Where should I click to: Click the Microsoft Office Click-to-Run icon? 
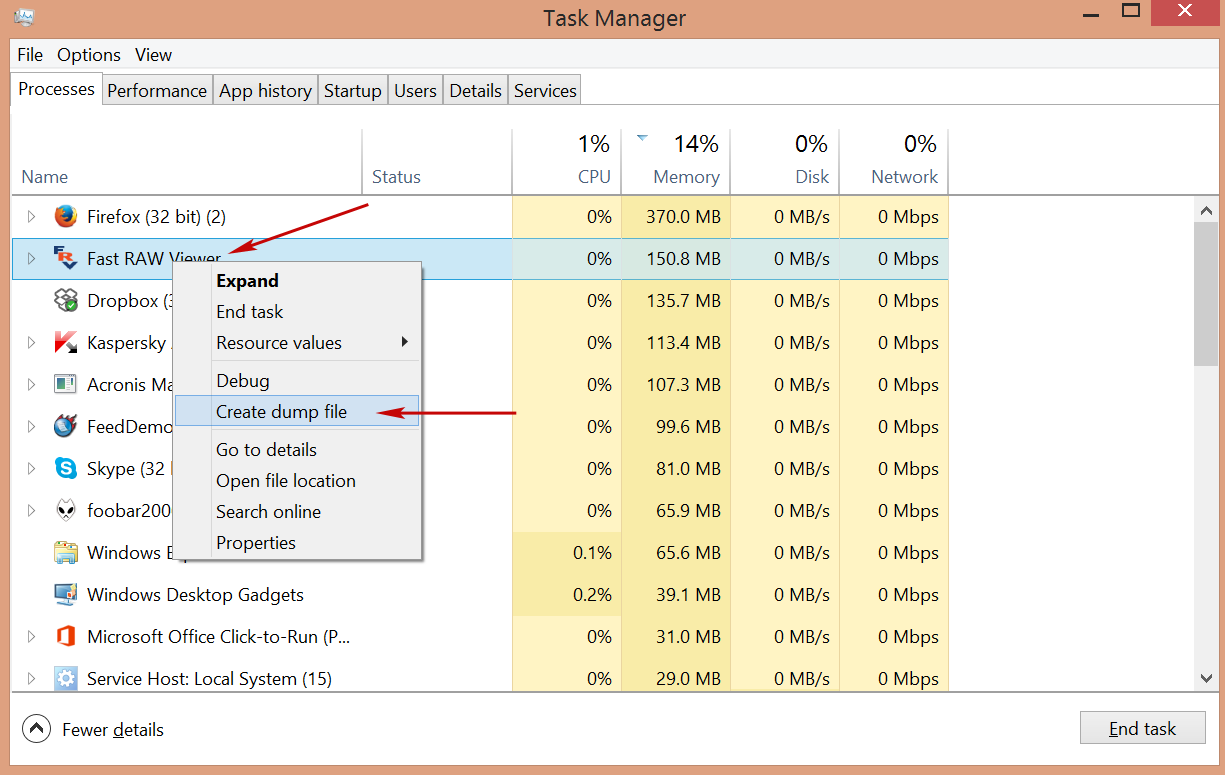66,637
